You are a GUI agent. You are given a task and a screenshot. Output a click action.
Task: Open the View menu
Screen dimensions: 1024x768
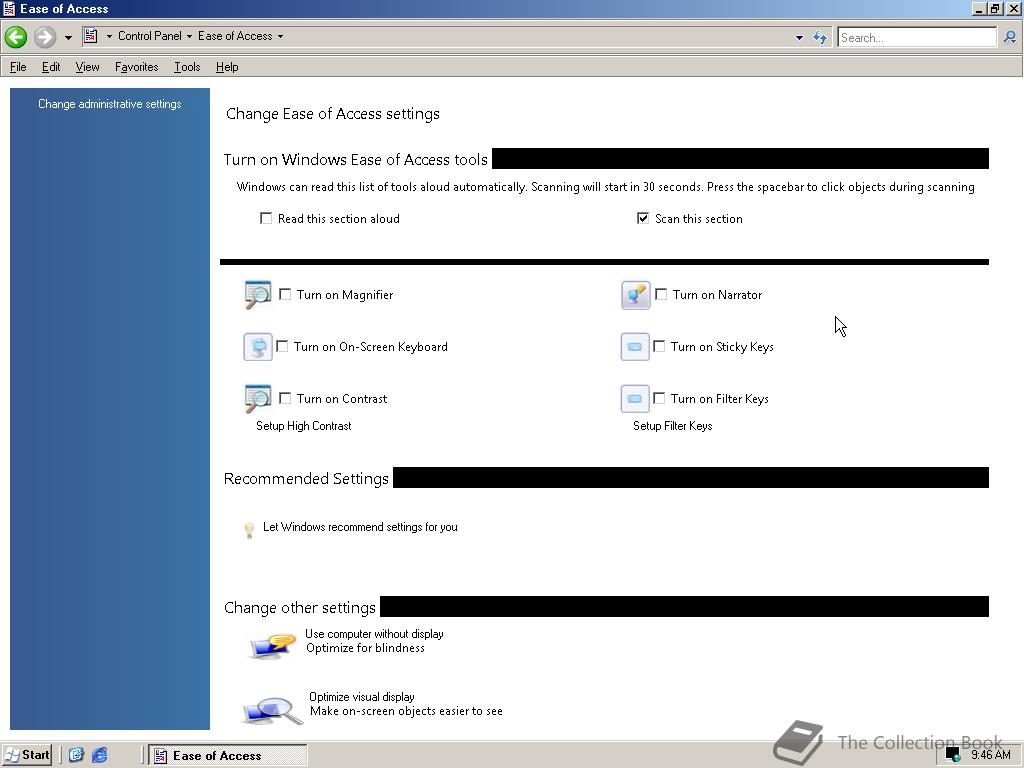point(88,67)
